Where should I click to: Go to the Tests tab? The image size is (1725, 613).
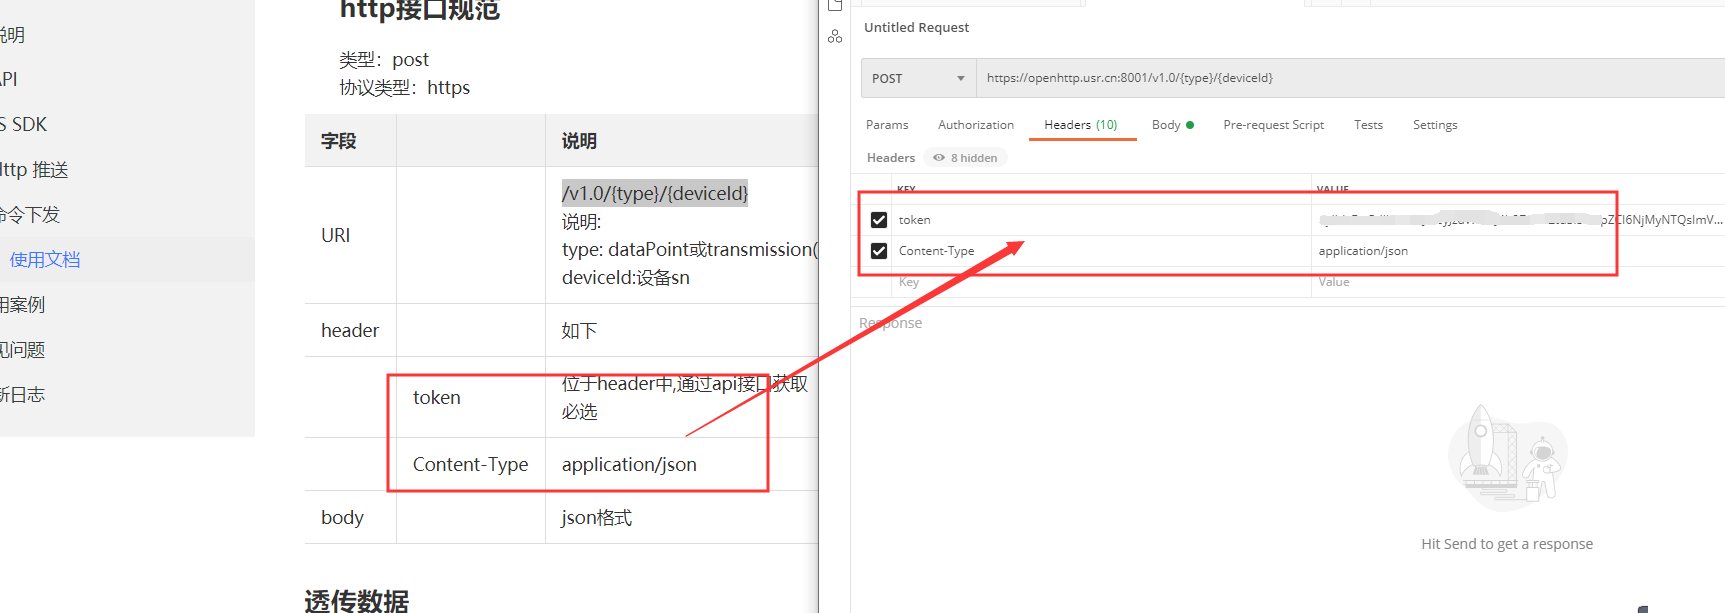(x=1368, y=125)
